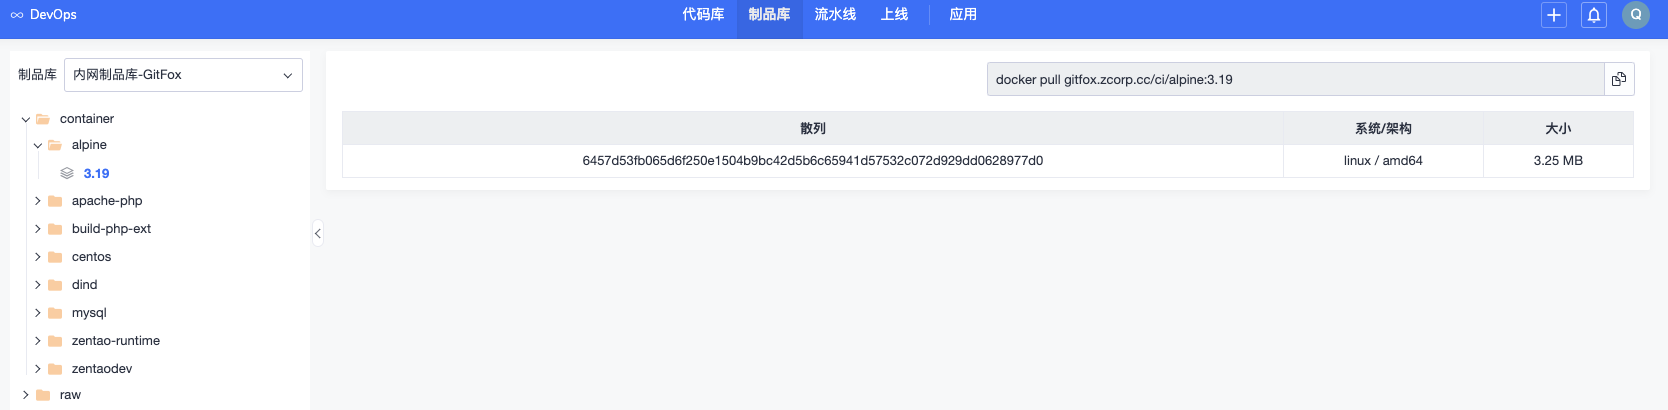The width and height of the screenshot is (1668, 410).
Task: Select the zentao-runtime tree label
Action: click(x=116, y=341)
